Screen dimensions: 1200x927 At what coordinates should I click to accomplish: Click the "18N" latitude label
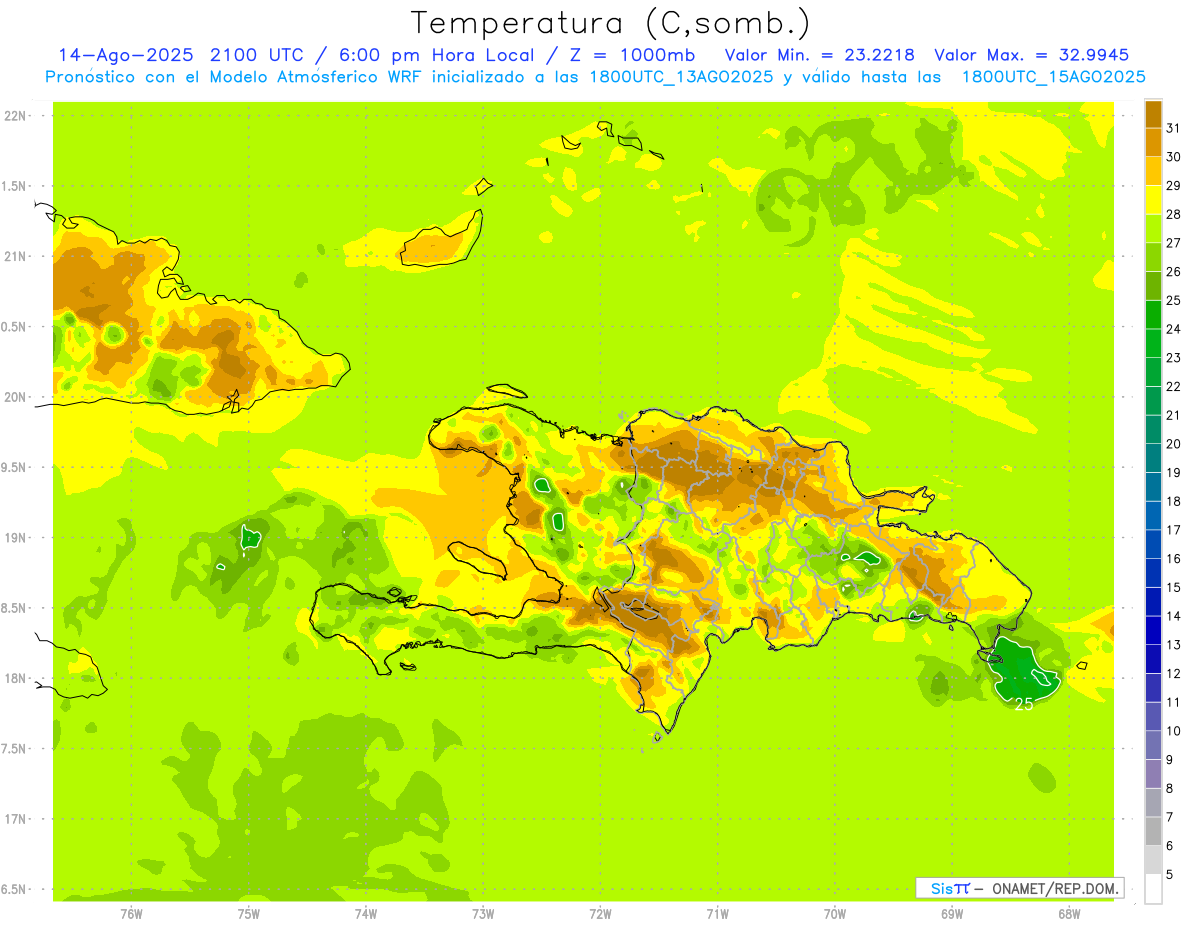(16, 678)
